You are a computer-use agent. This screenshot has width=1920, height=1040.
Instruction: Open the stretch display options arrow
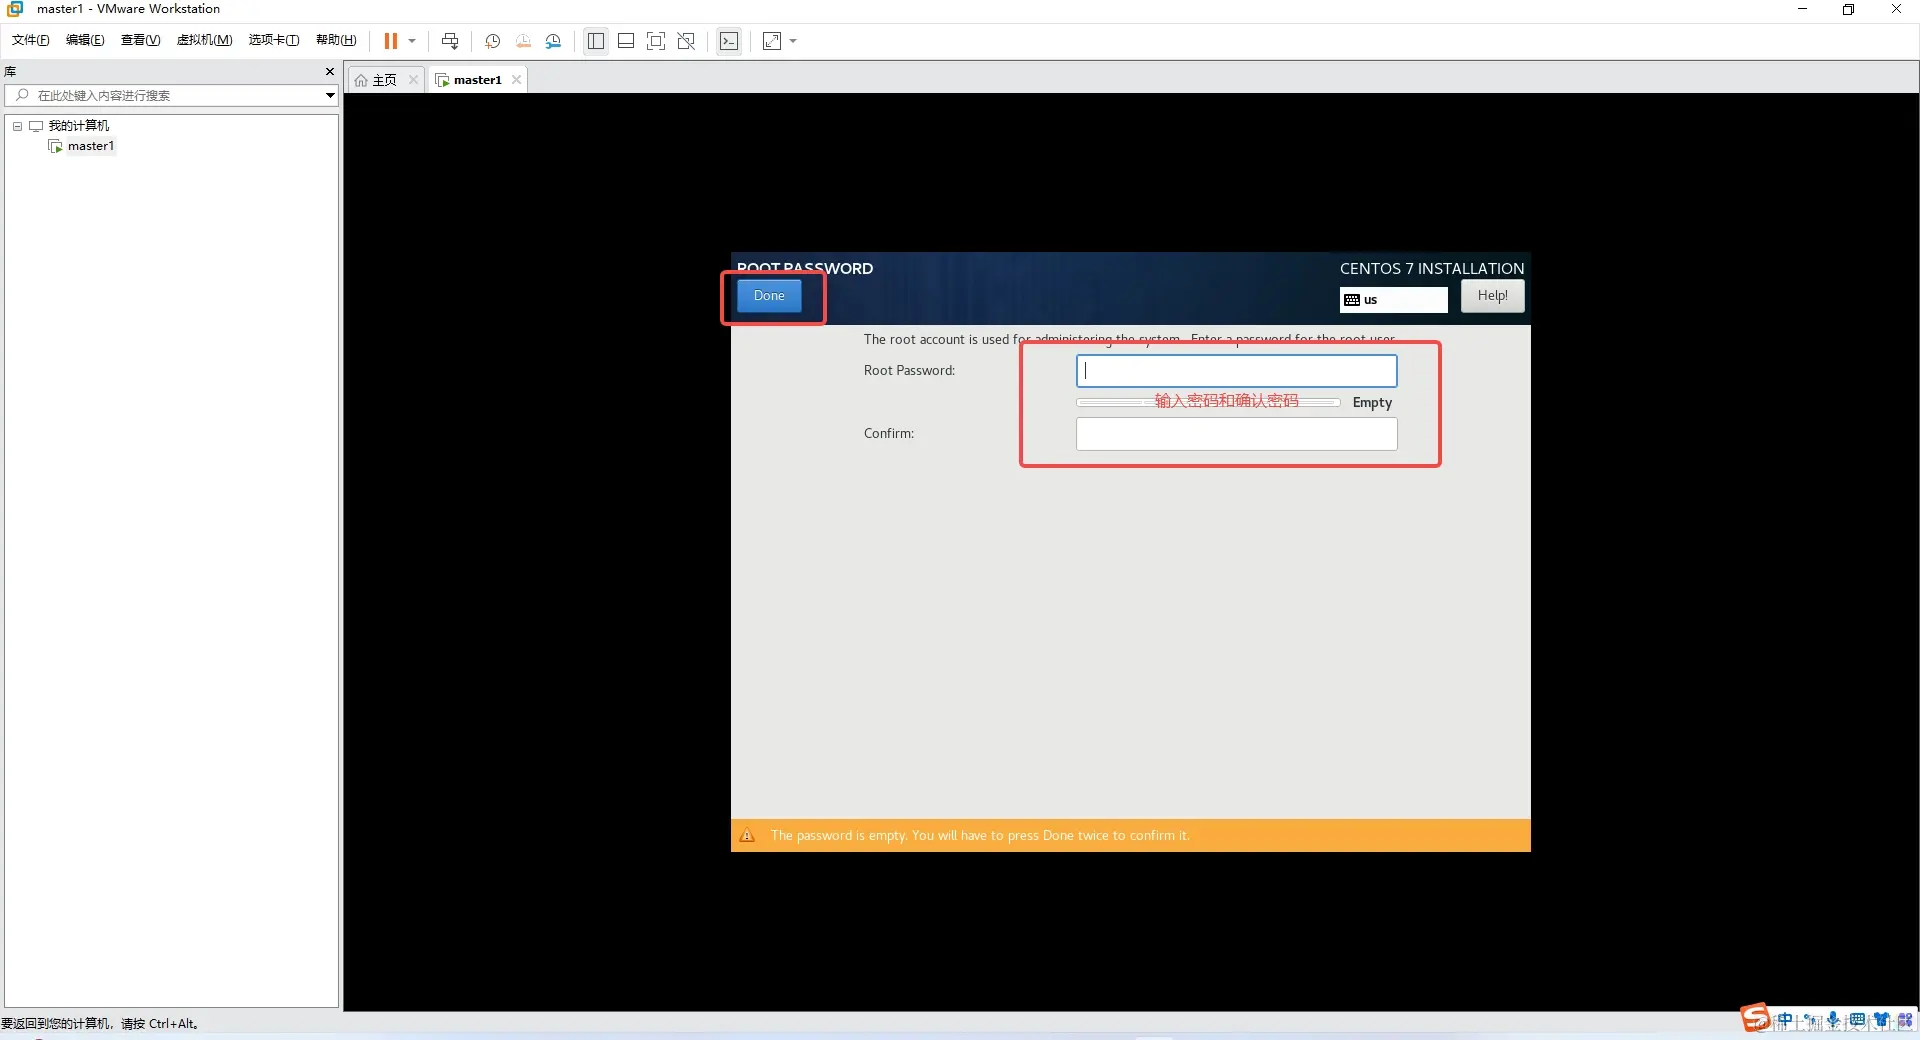coord(793,41)
